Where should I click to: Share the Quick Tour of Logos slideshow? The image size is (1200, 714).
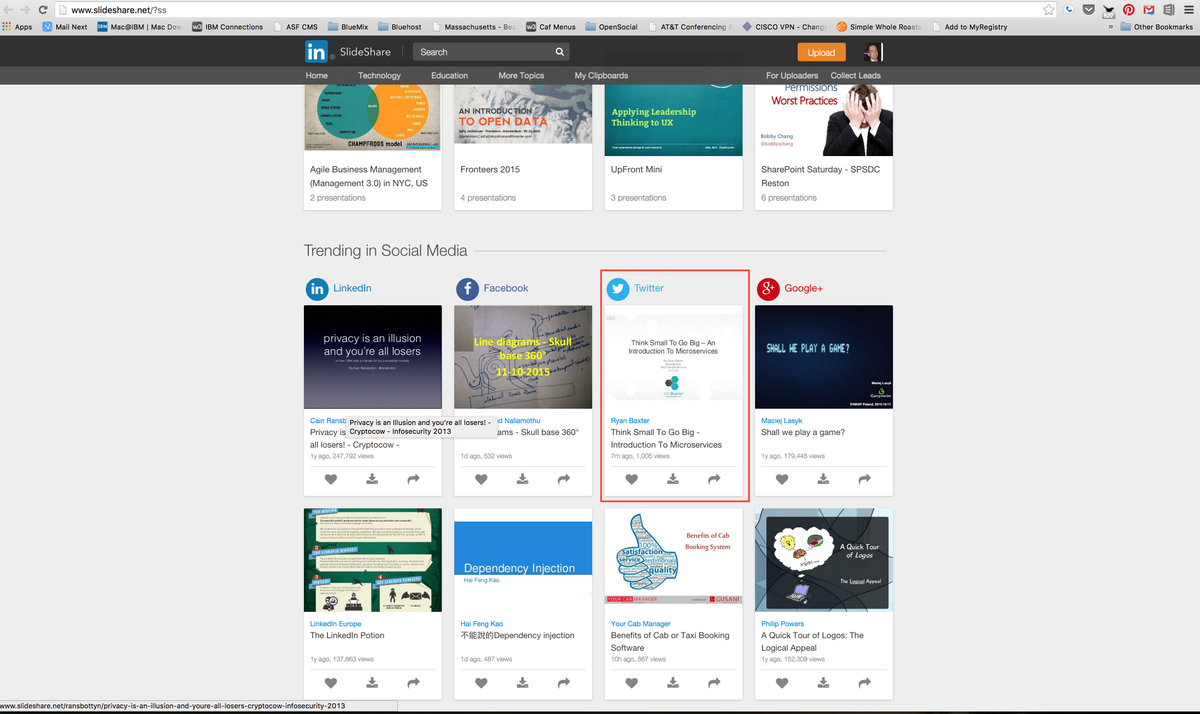[x=864, y=683]
